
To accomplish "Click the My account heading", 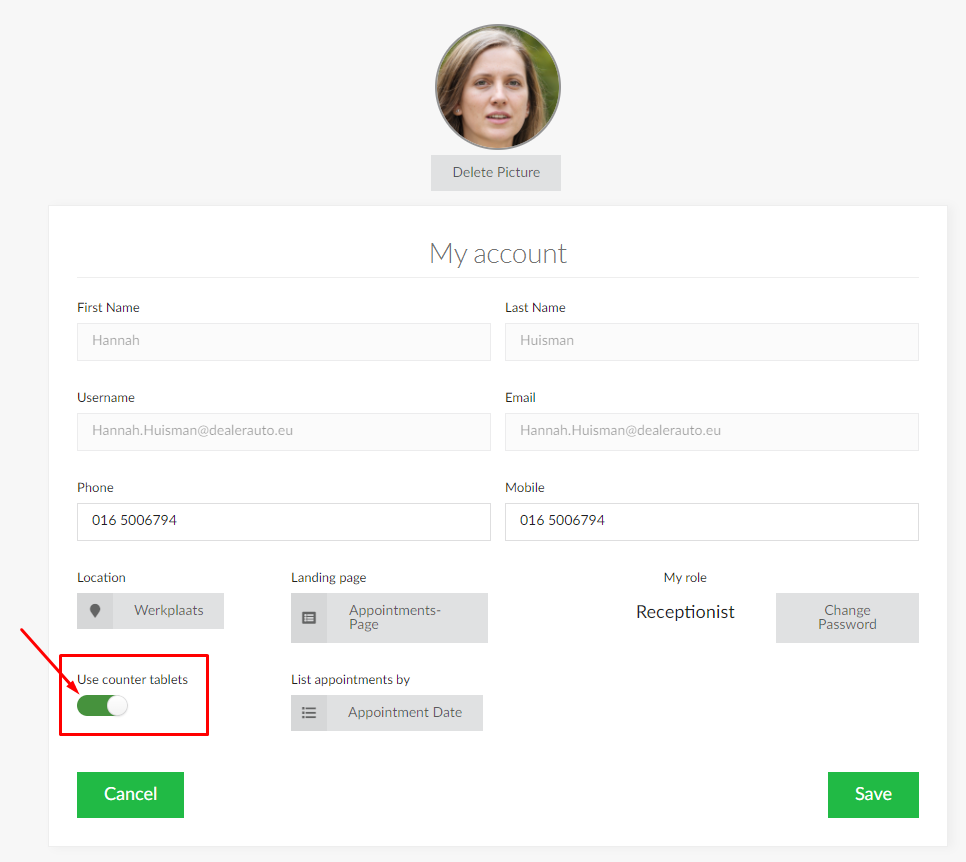I will click(497, 254).
